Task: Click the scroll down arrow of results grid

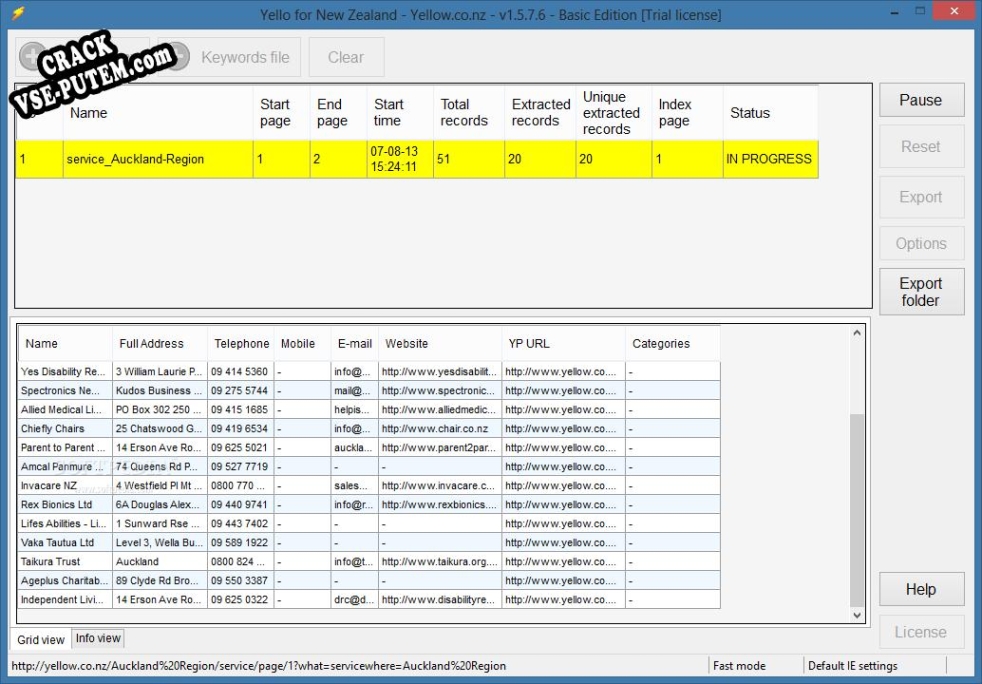Action: coord(857,616)
